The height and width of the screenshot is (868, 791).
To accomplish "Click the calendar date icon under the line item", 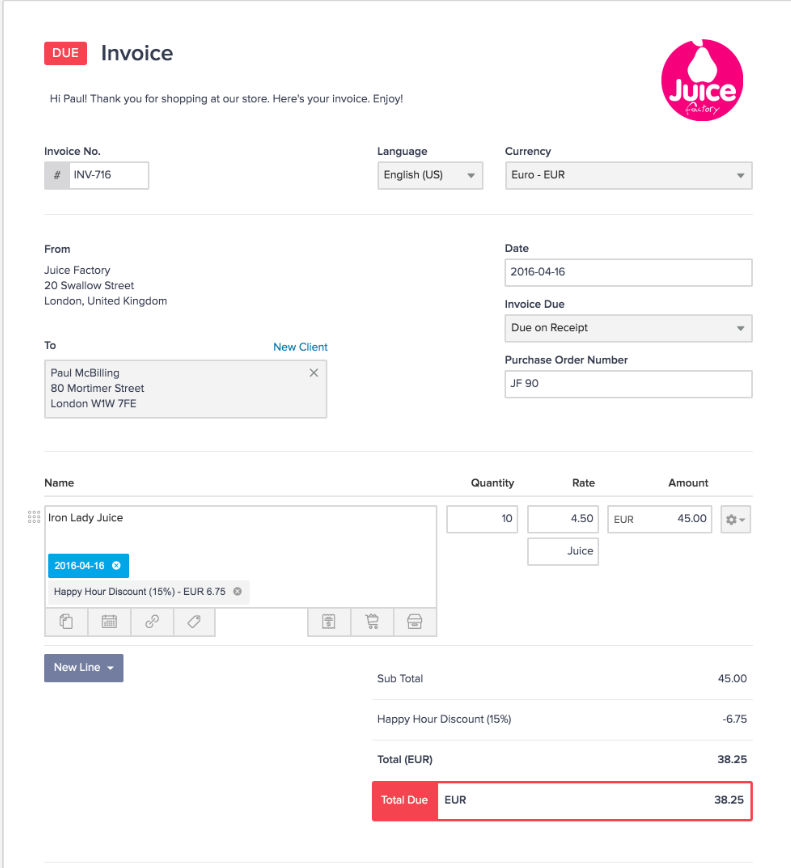I will coord(109,622).
